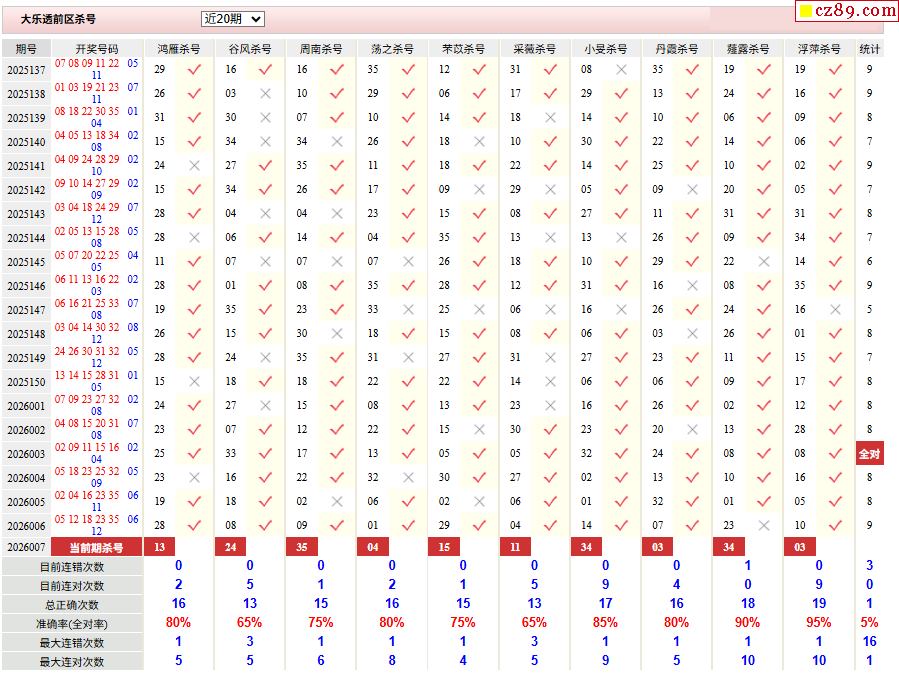Select the 浮萍杀号 column header
This screenshot has width=899, height=677.
tap(819, 48)
